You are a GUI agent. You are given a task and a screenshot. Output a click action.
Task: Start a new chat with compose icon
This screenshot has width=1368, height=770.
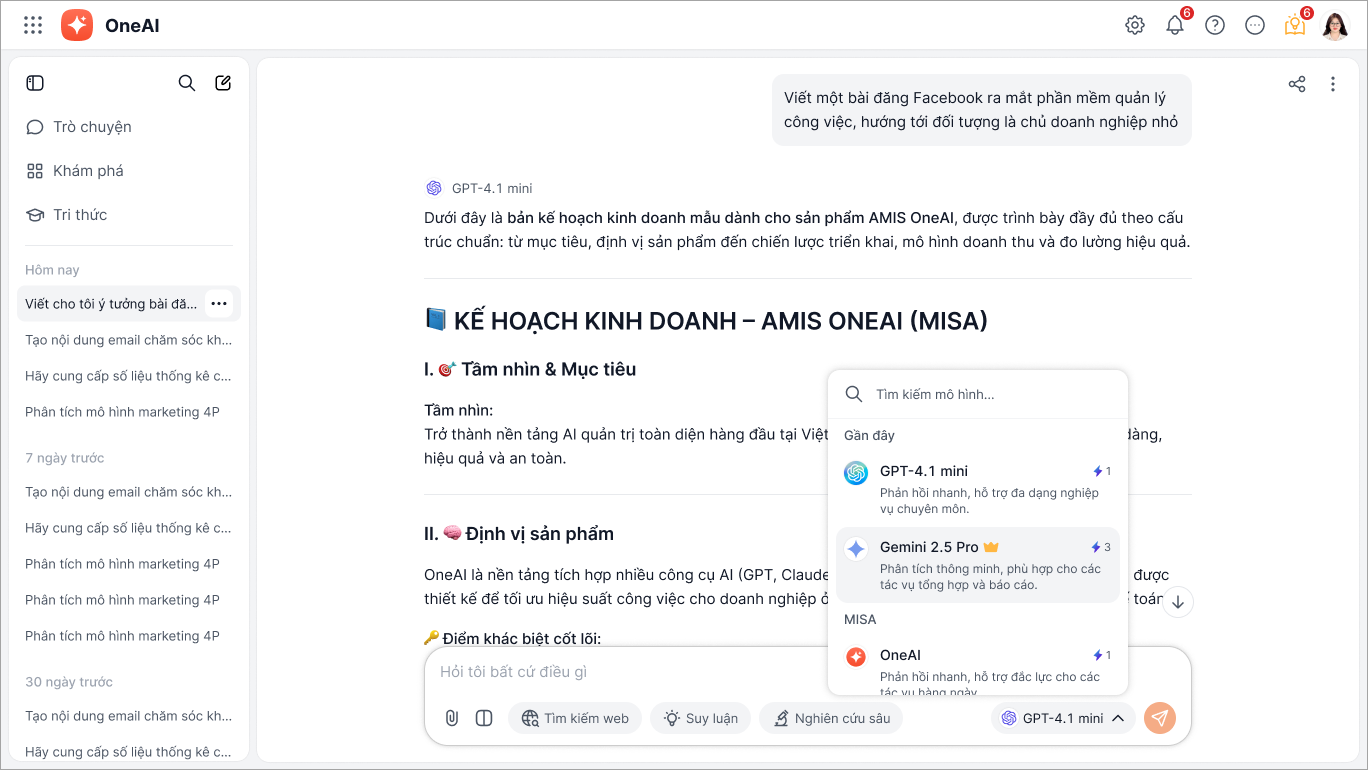(x=223, y=83)
